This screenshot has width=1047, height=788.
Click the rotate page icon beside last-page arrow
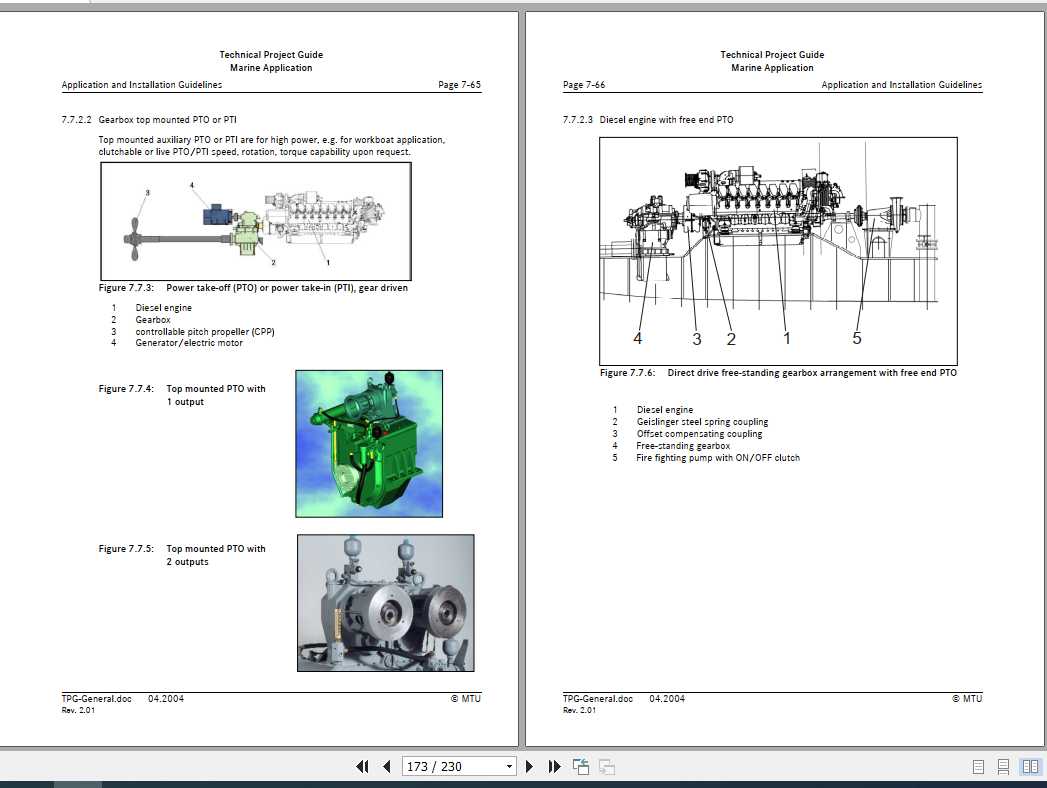coord(580,766)
